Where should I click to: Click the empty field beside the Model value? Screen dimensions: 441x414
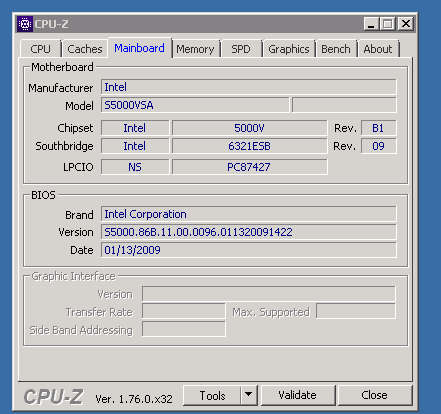[x=344, y=105]
